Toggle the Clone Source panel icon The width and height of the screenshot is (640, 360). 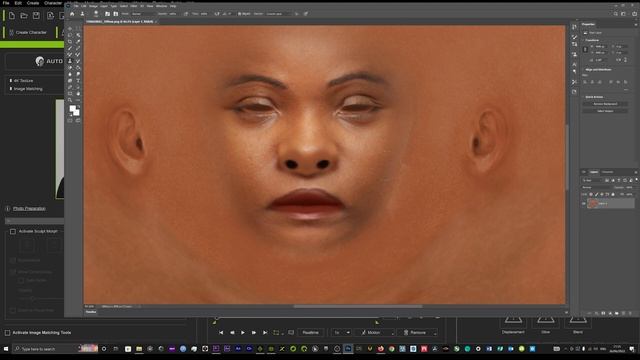coord(116,14)
